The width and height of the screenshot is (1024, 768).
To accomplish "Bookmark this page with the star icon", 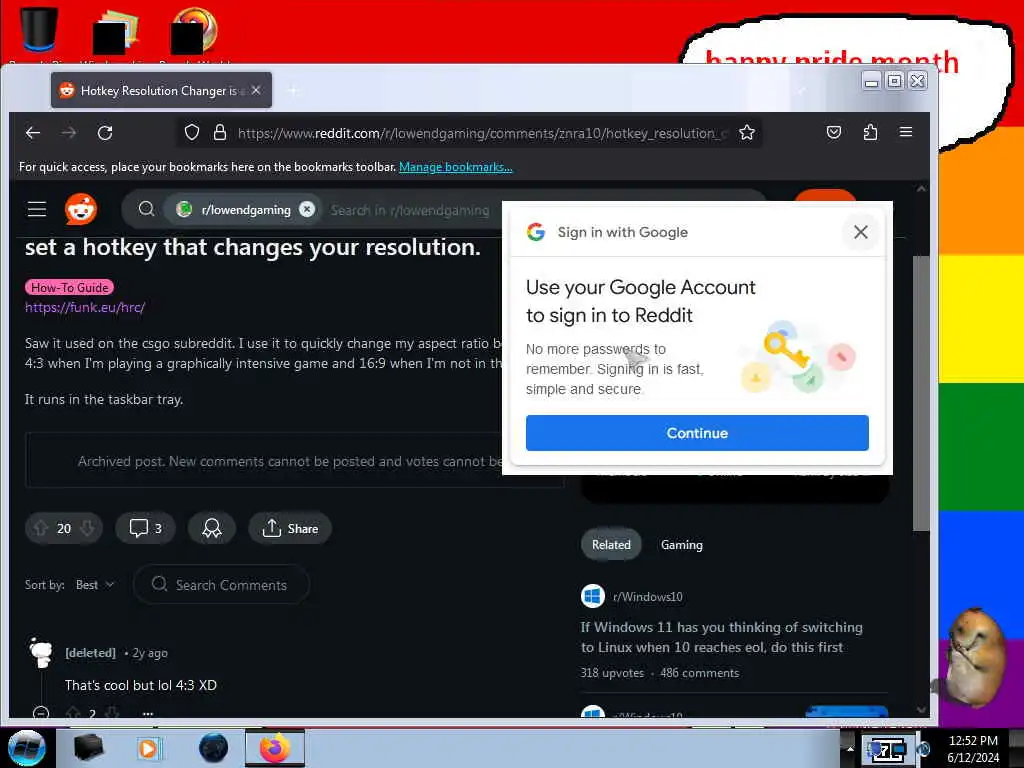I will [746, 133].
